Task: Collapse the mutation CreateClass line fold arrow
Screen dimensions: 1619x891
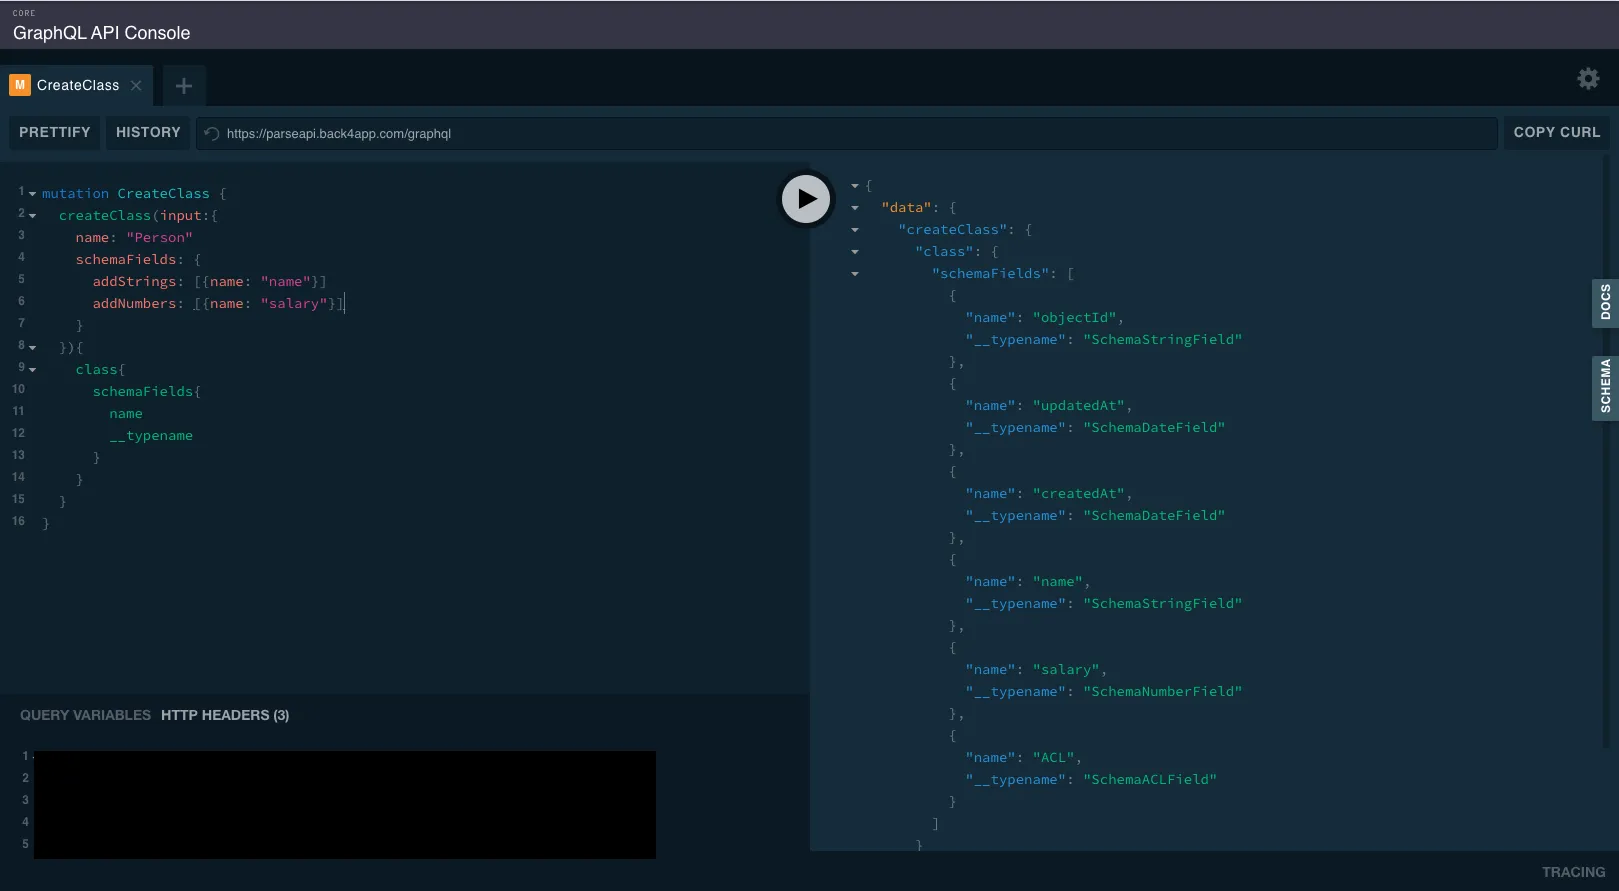Action: pos(32,194)
